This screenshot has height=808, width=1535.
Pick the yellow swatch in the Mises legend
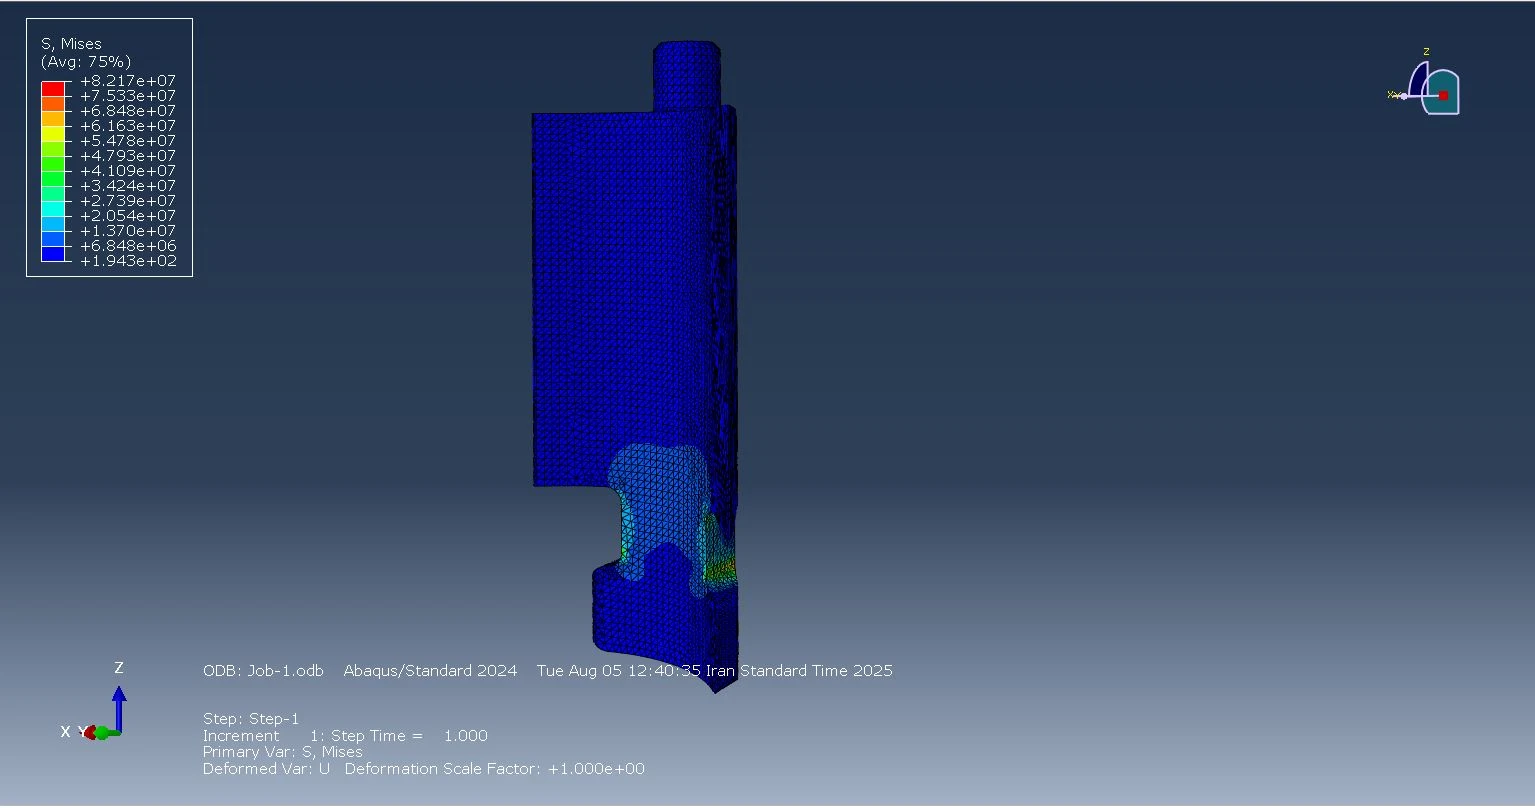coord(53,134)
